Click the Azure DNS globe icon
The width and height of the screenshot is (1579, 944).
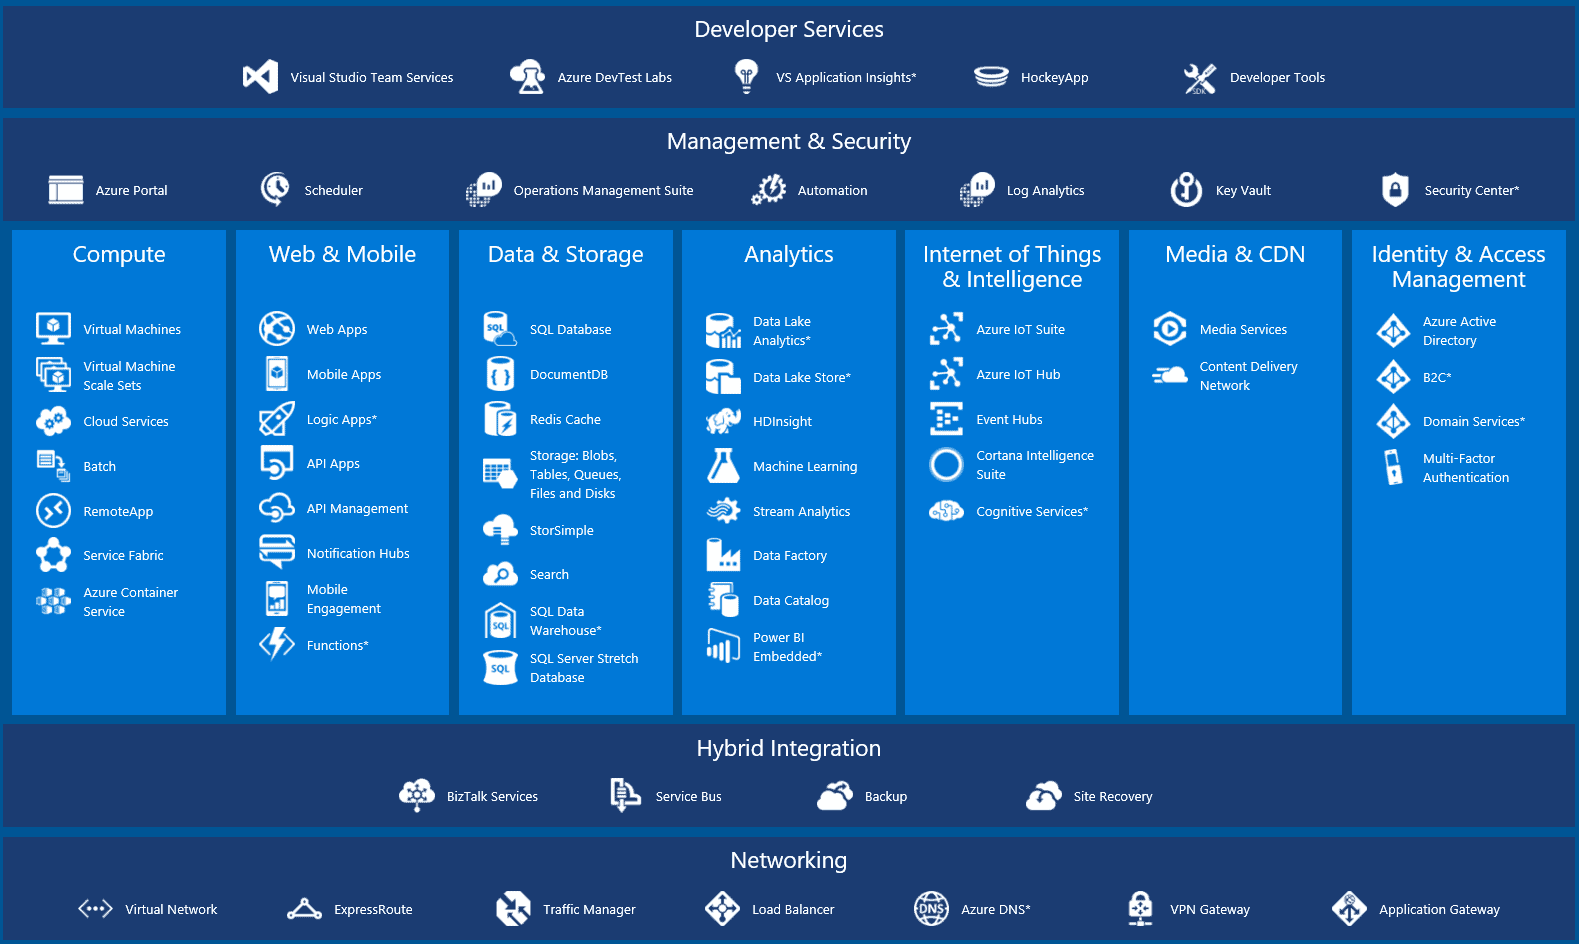pos(931,908)
